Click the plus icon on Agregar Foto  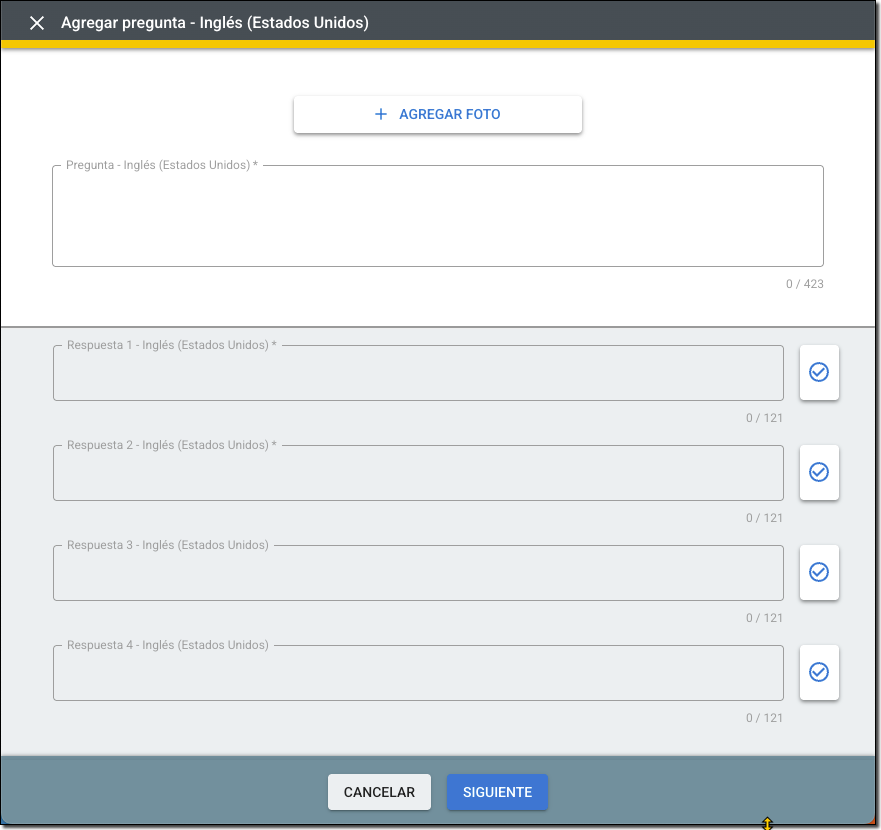(380, 114)
